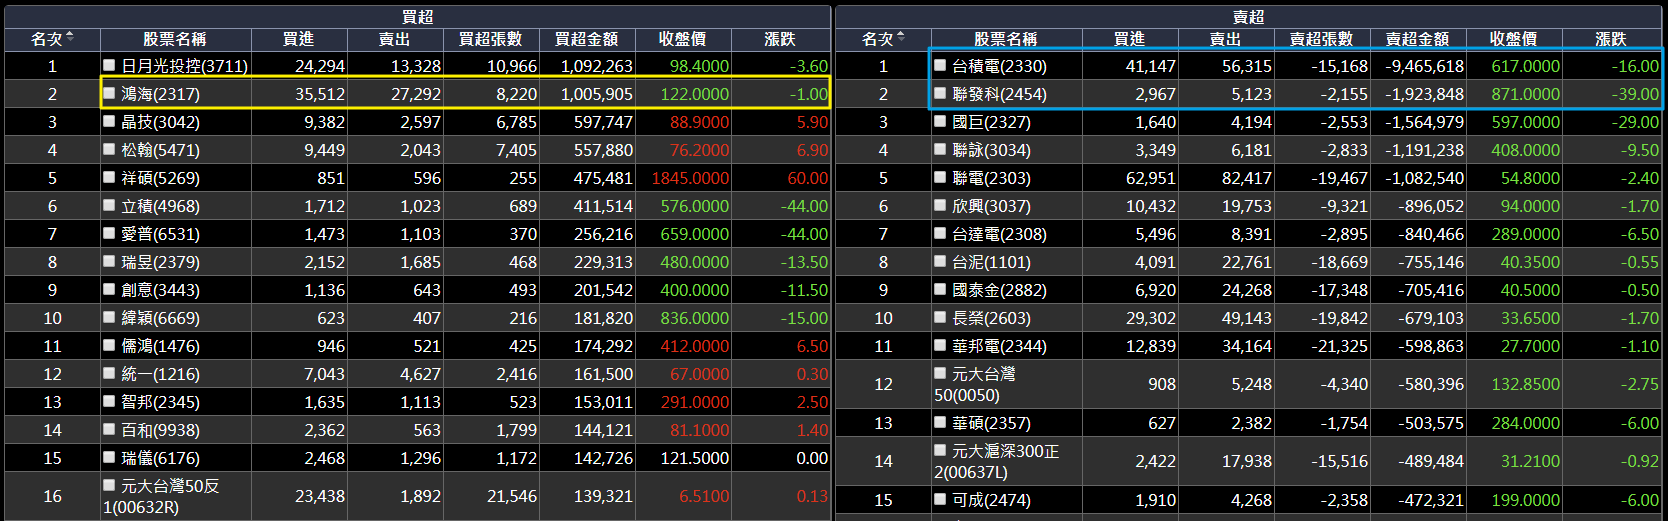The image size is (1668, 521).
Task: Click net sell value -21,325
Action: point(1340,346)
